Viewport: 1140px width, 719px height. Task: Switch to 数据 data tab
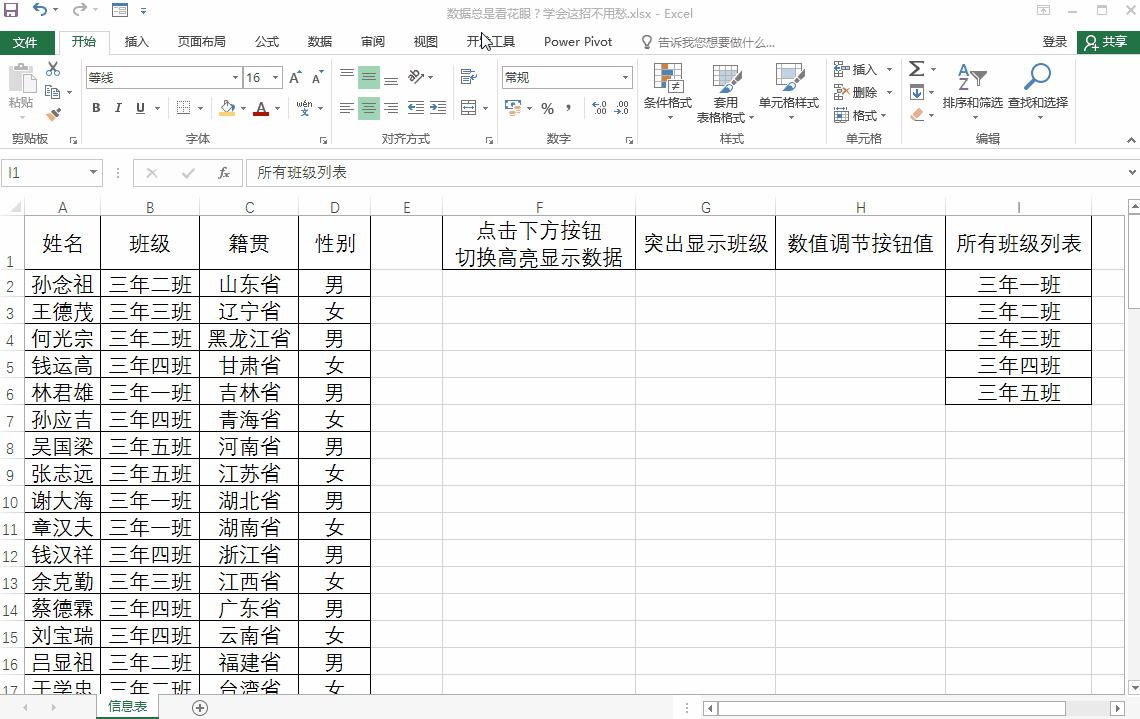(x=320, y=42)
